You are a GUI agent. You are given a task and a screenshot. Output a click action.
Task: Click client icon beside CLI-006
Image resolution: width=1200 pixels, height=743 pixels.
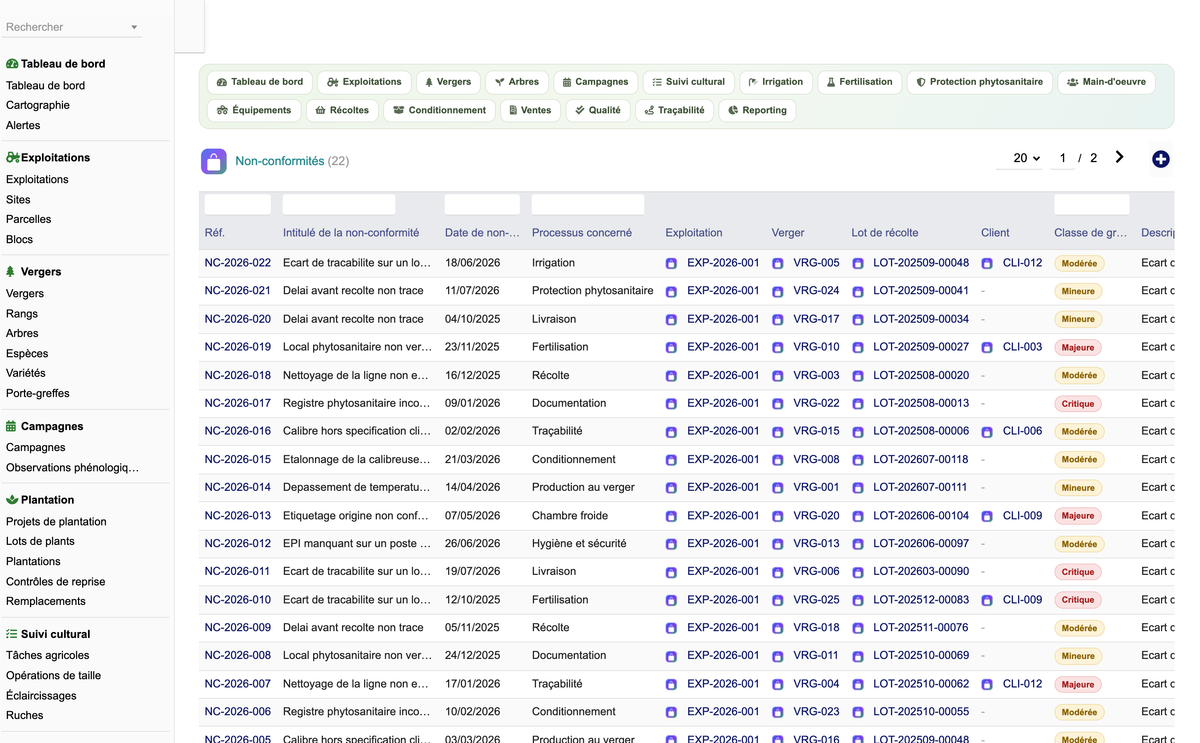[987, 432]
